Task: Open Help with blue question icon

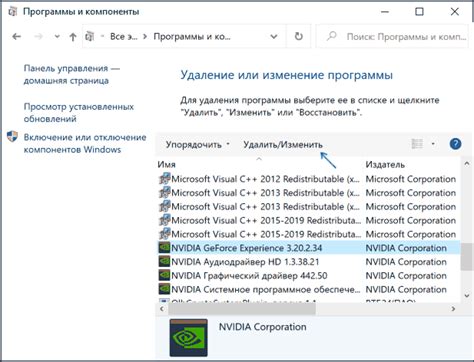Action: [455, 144]
